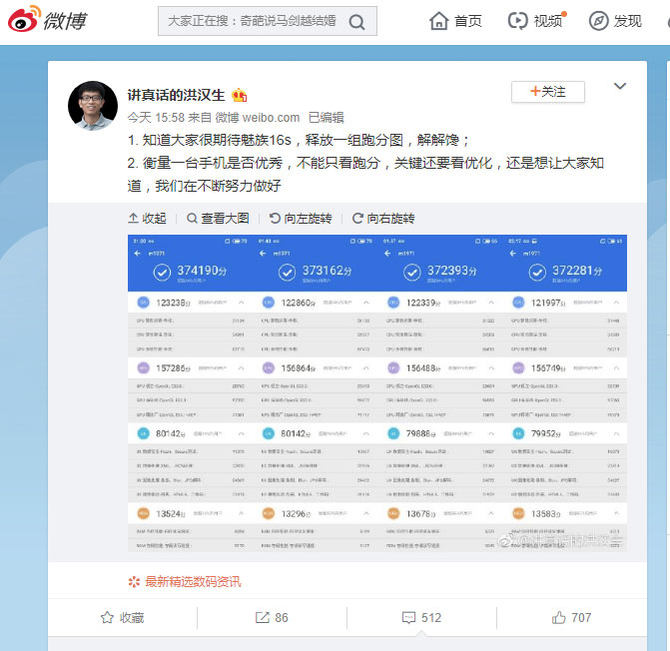This screenshot has width=670, height=651.
Task: Click the red icon beside 最新精选数码资讯
Action: (x=134, y=582)
